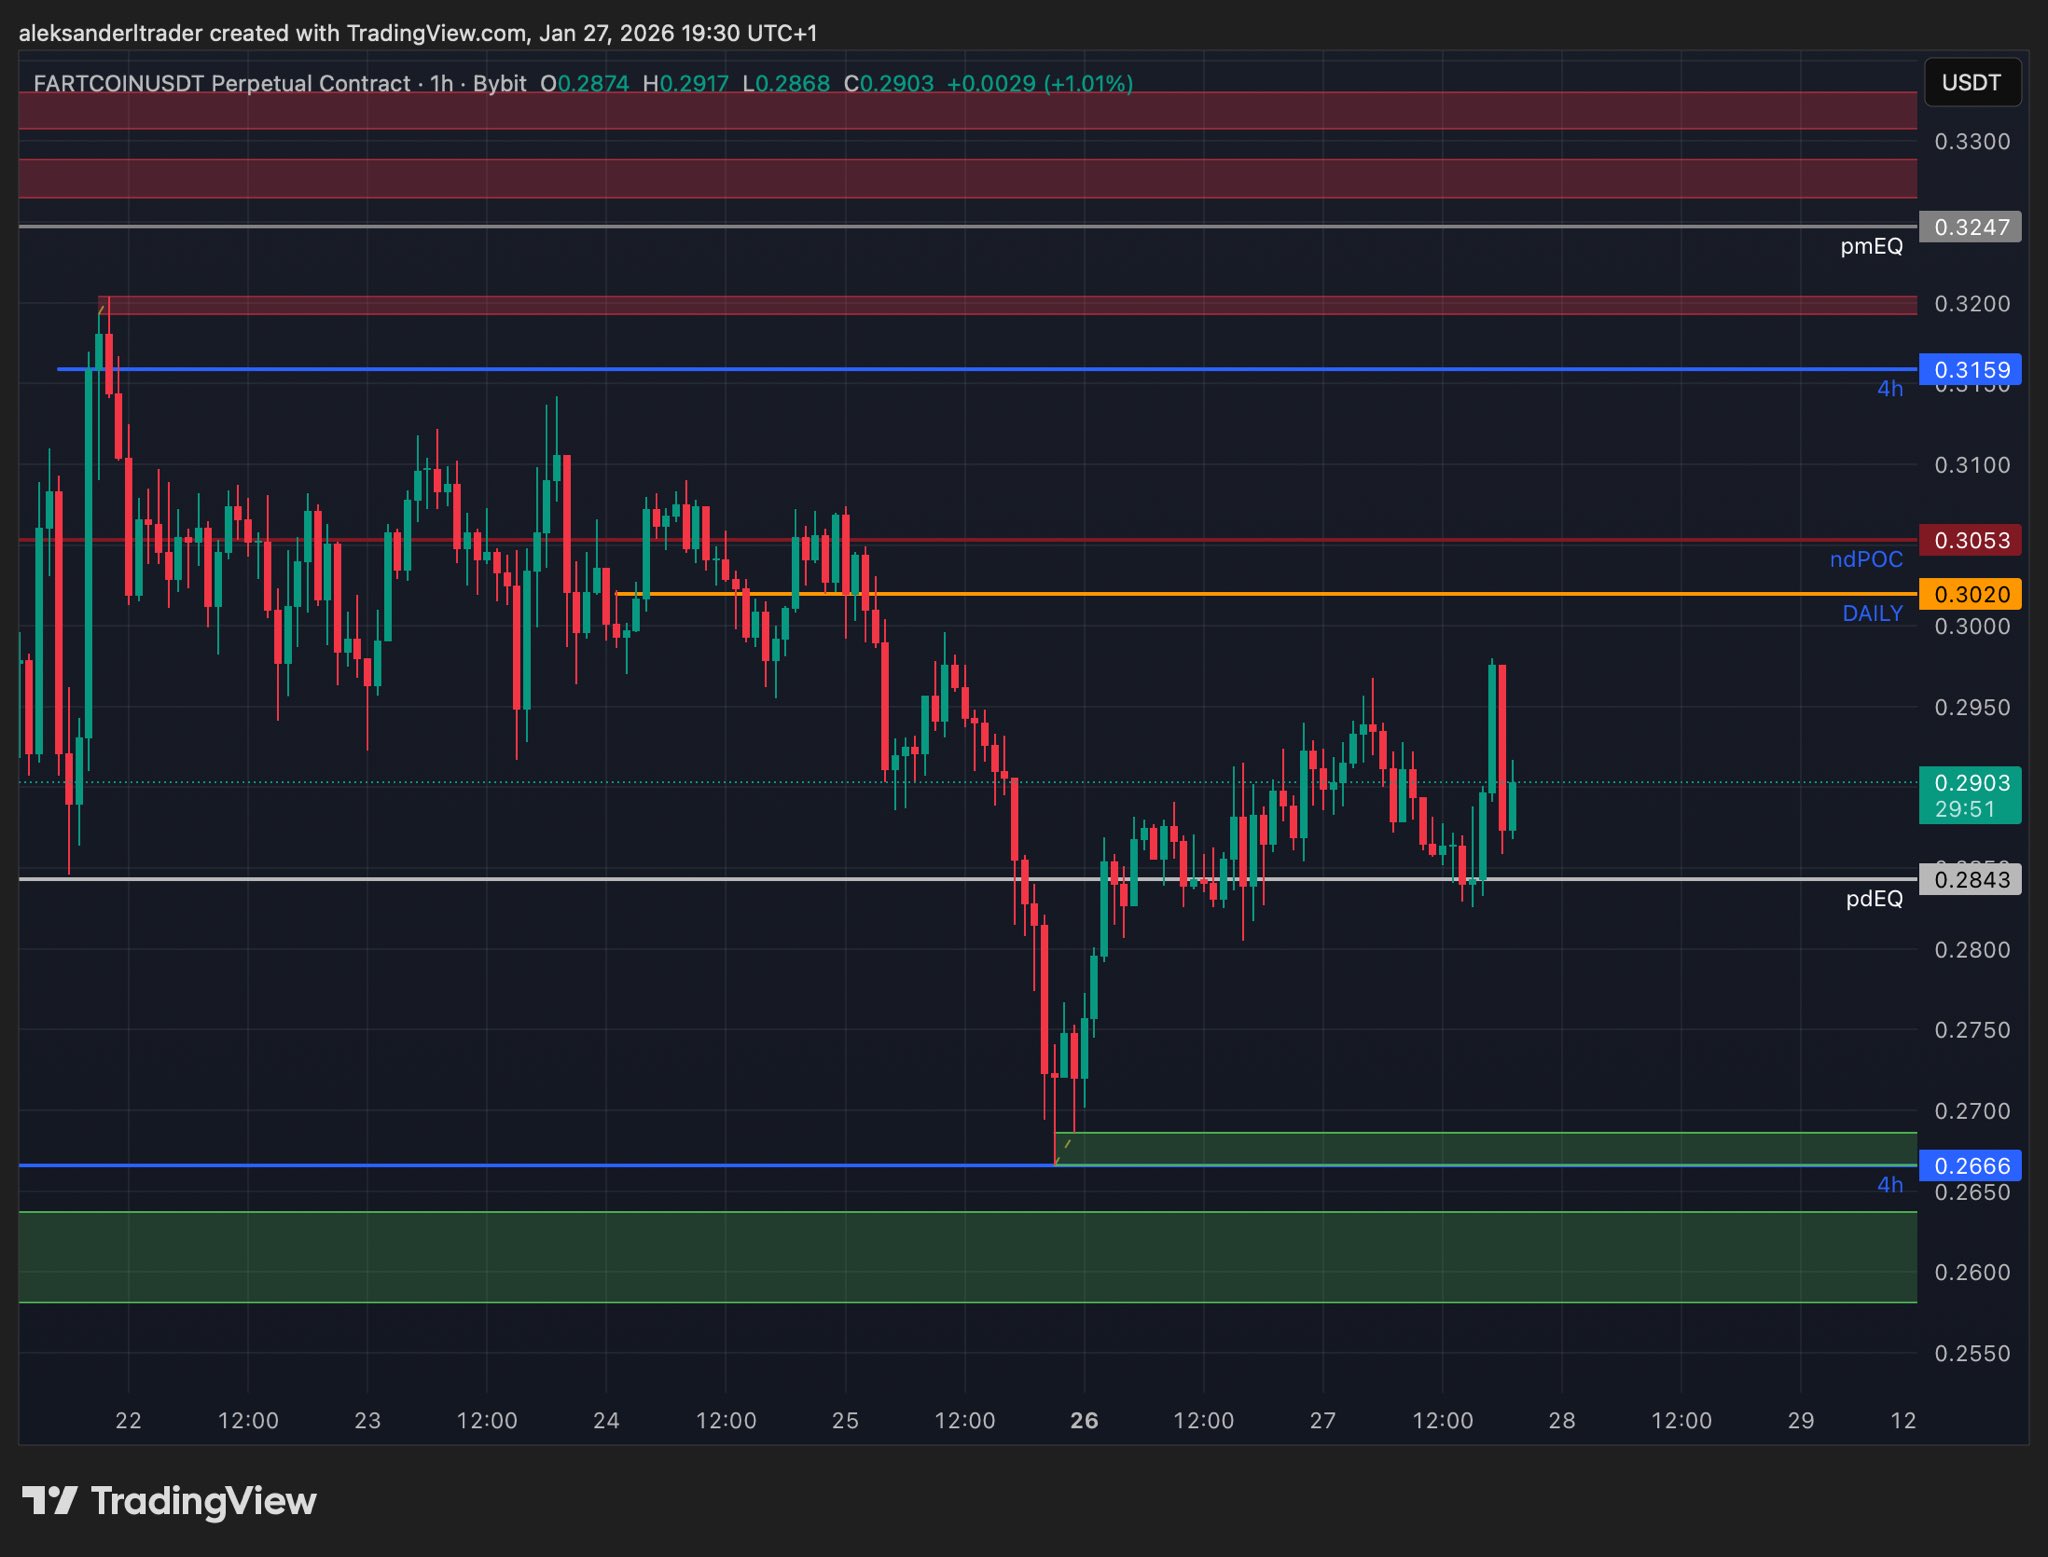The width and height of the screenshot is (2048, 1557).
Task: Click the 0.3000 price scale value
Action: click(1972, 627)
